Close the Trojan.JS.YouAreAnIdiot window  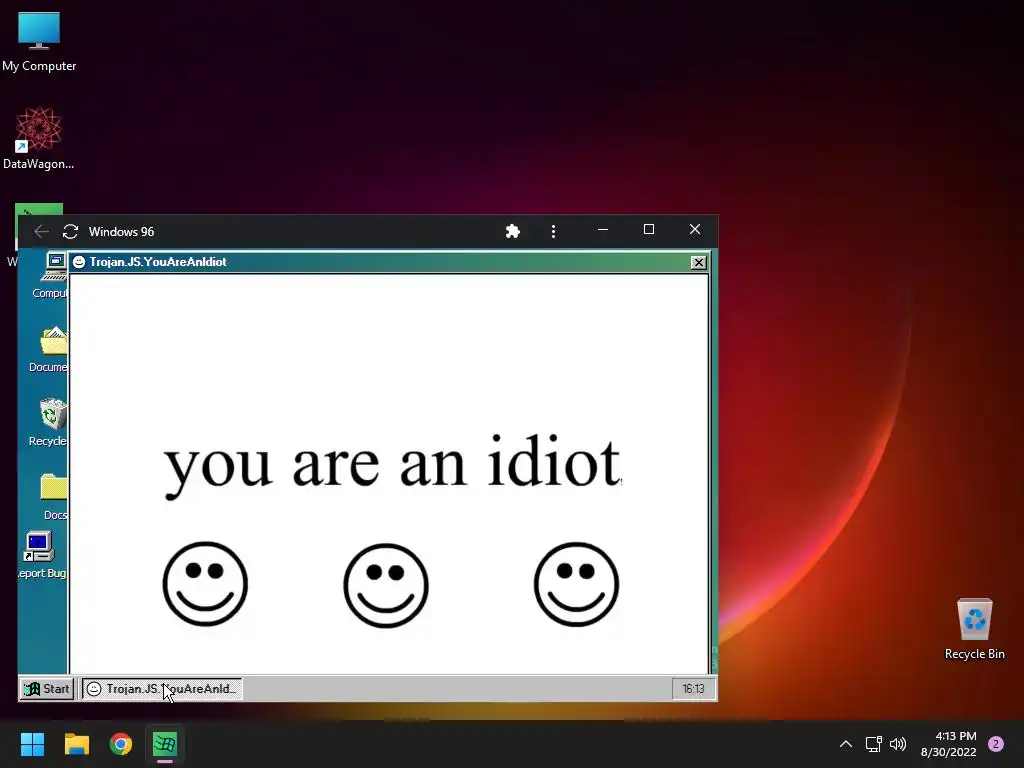click(698, 263)
